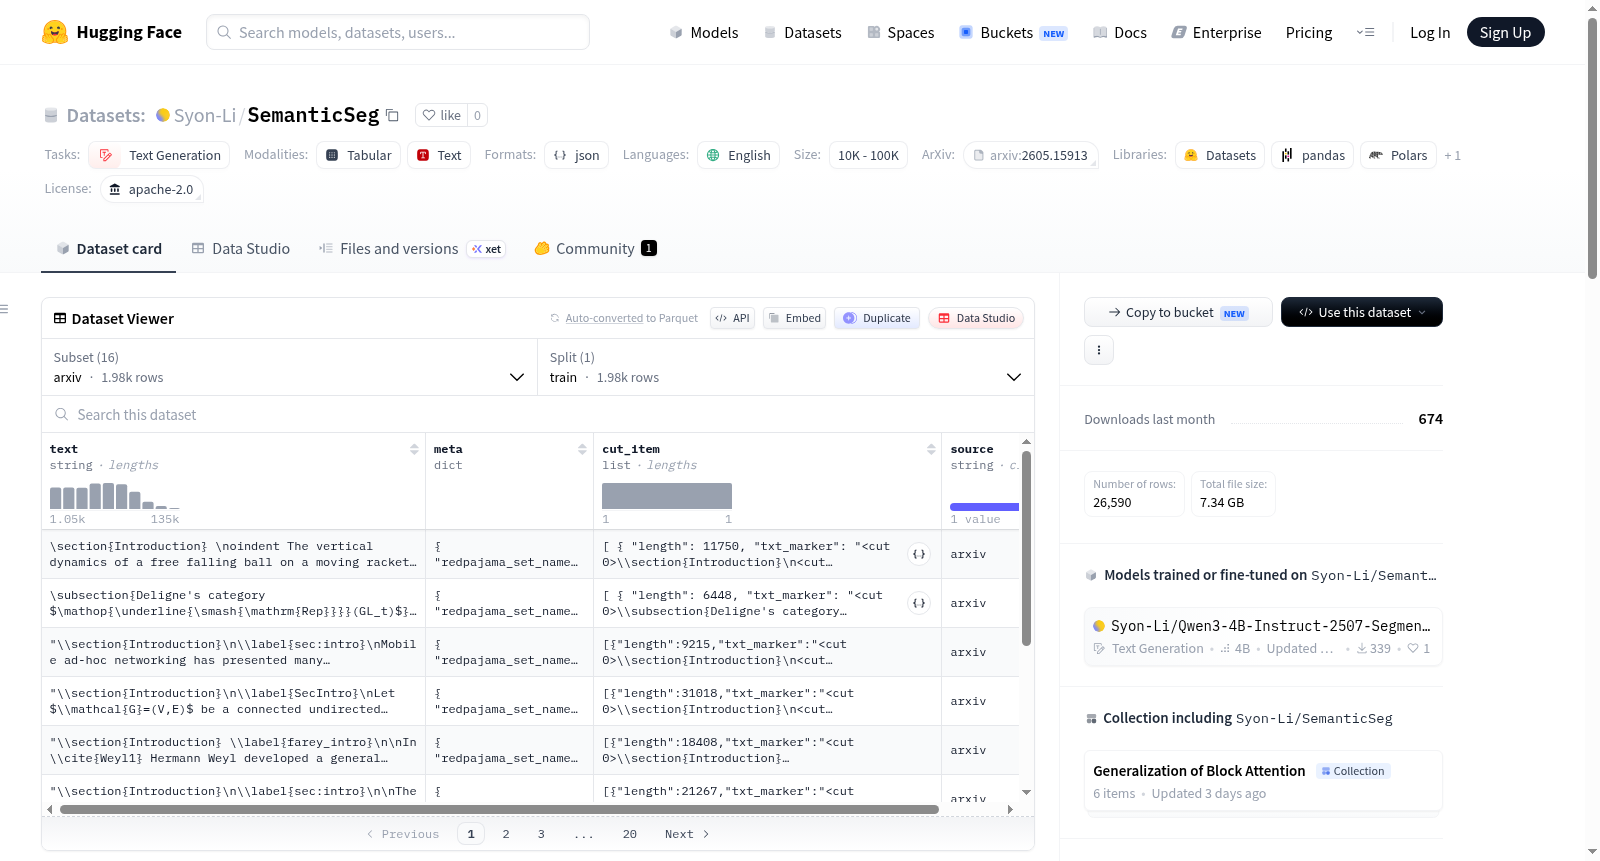
Task: Select the Tabular modality tag
Action: (x=359, y=155)
